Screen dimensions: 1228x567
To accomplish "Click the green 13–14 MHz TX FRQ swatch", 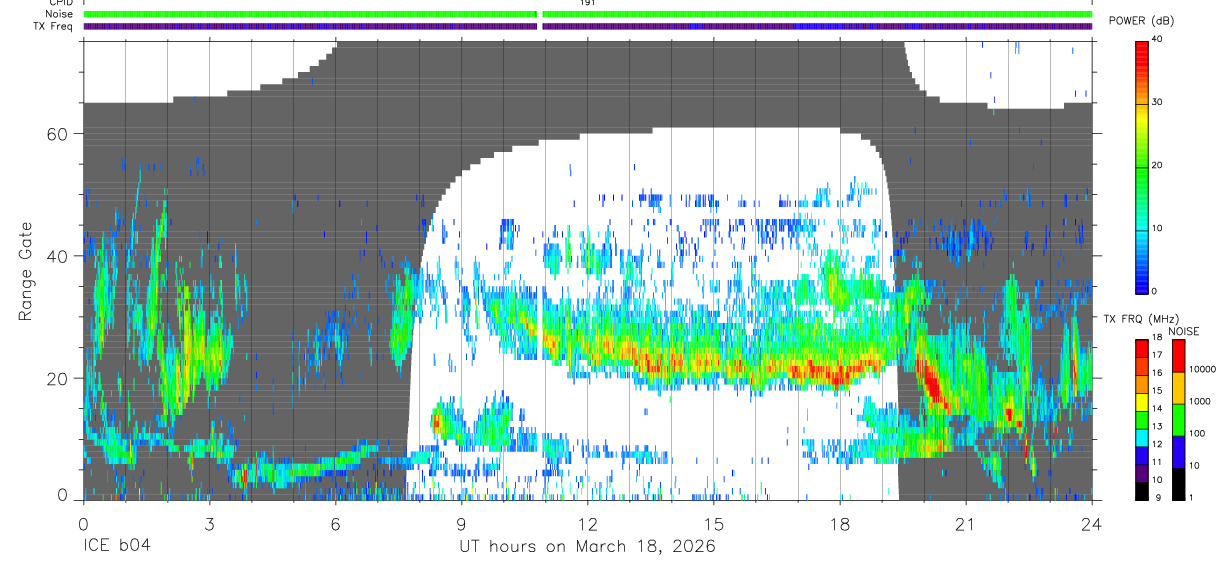I will 1142,420.
